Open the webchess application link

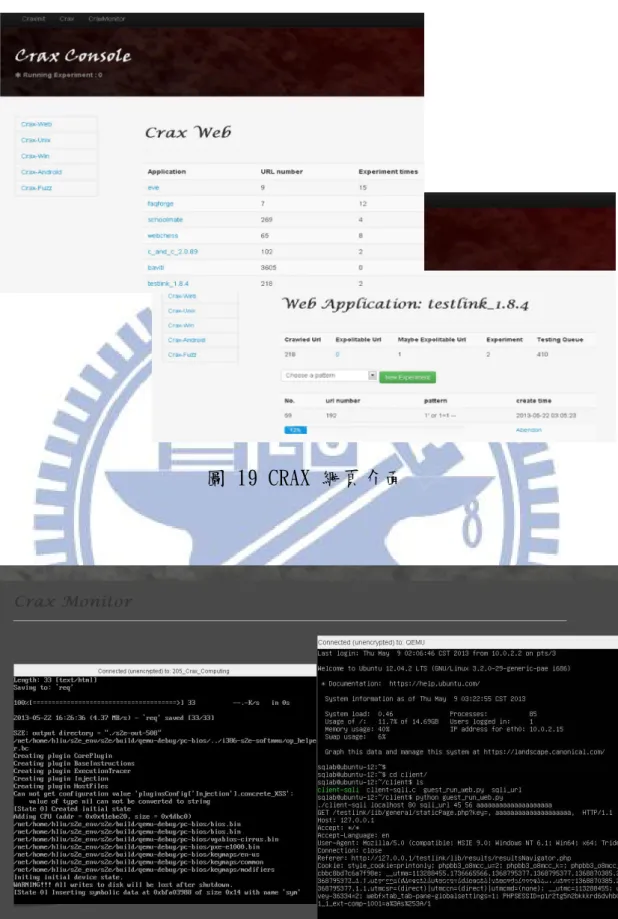162,235
